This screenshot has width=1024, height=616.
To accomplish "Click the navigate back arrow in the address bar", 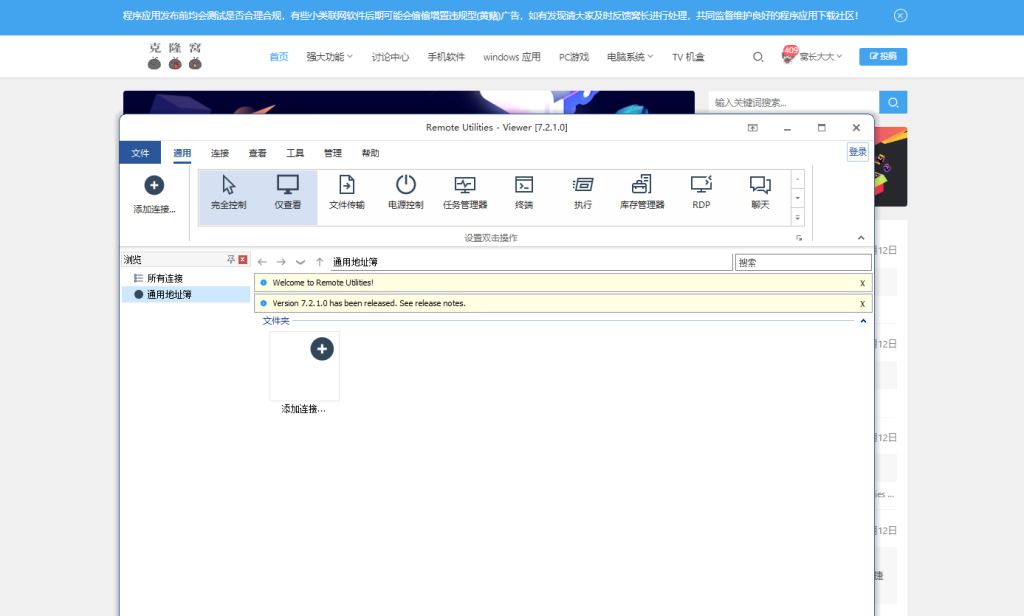I will (x=262, y=262).
